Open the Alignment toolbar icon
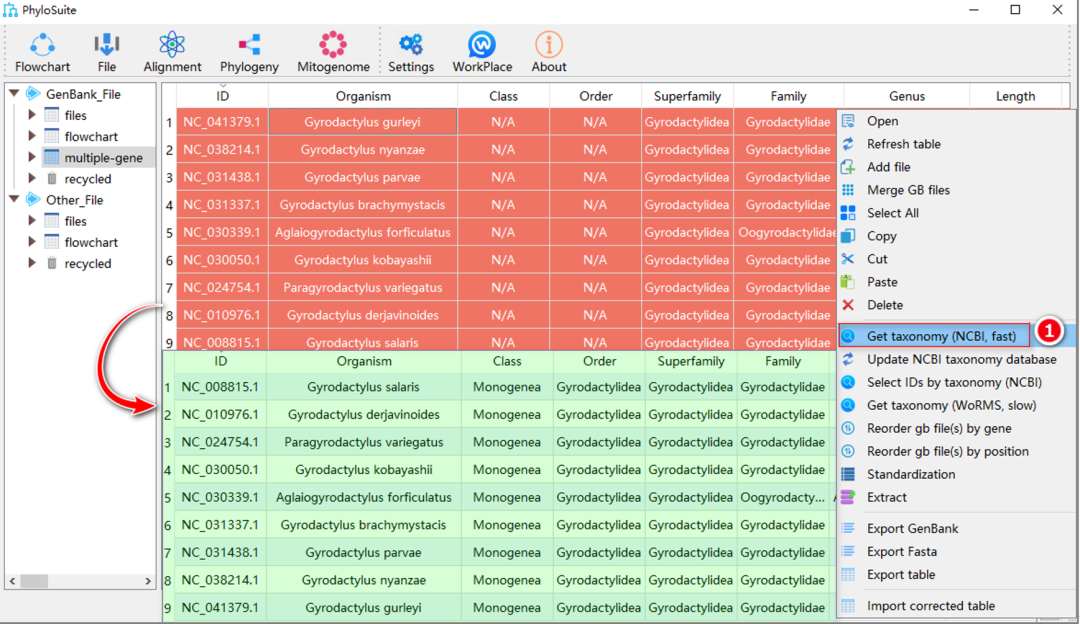The height and width of the screenshot is (624, 1080). [x=172, y=45]
